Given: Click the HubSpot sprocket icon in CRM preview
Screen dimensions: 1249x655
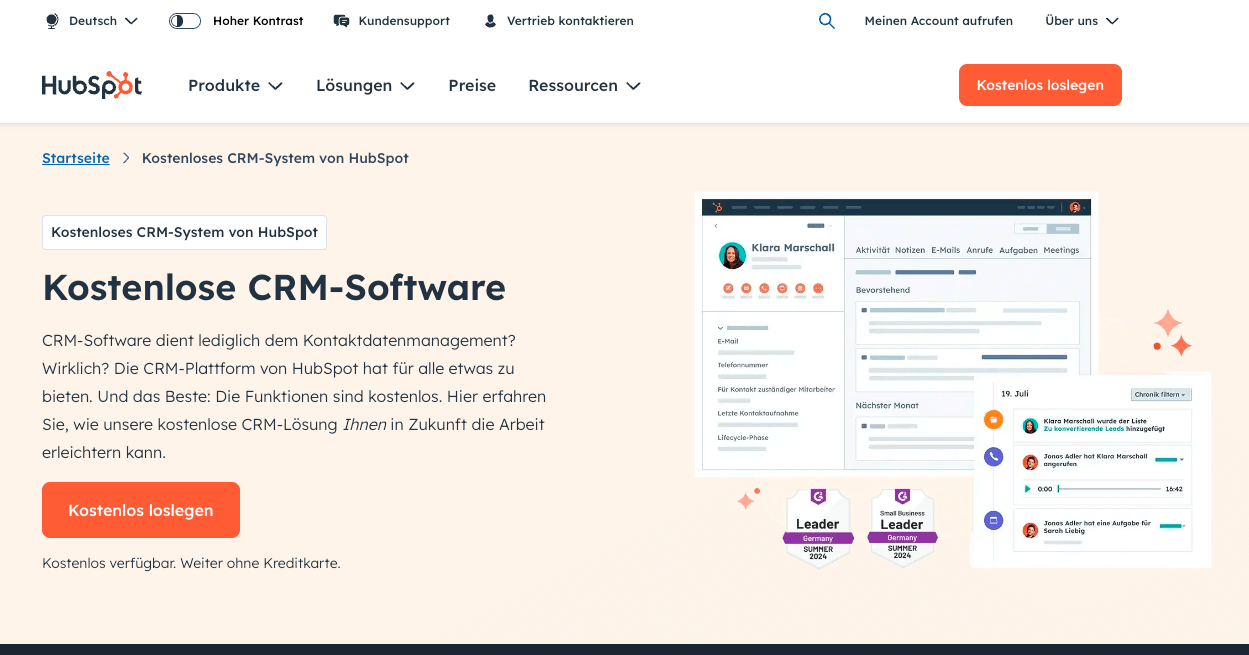Looking at the screenshot, I should click(x=717, y=207).
